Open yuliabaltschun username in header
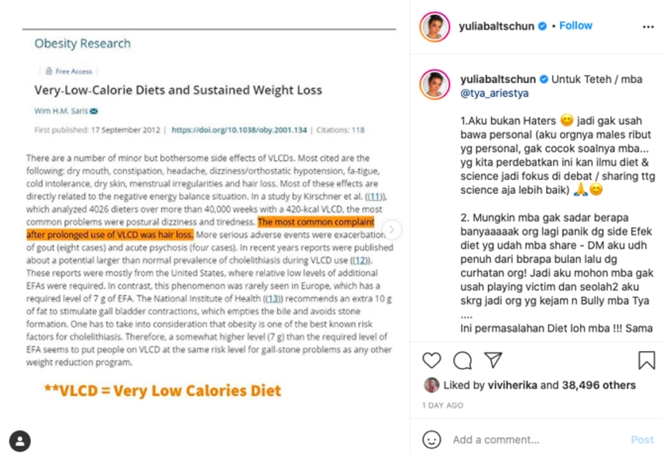Screen dimensions: 663x455 pos(496,26)
